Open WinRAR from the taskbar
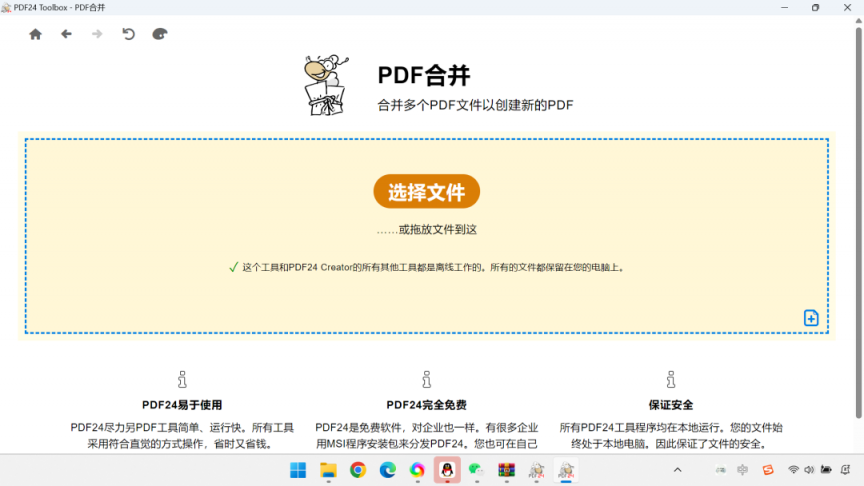The width and height of the screenshot is (864, 486). pos(507,470)
